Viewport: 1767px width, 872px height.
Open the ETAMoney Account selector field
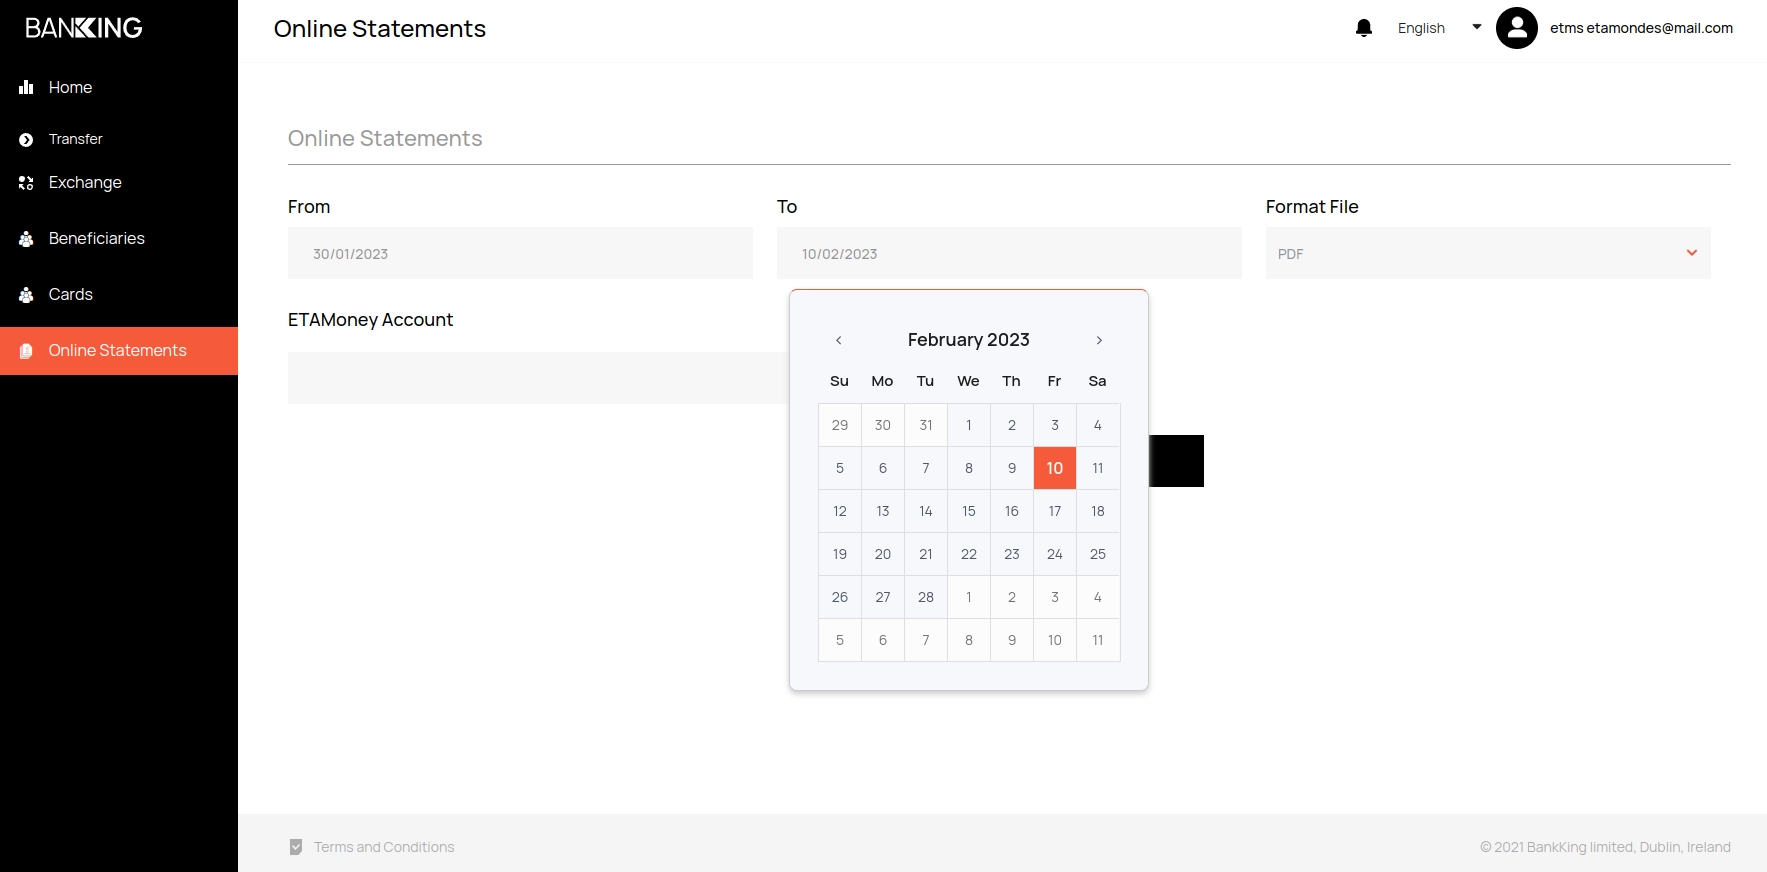(x=538, y=378)
